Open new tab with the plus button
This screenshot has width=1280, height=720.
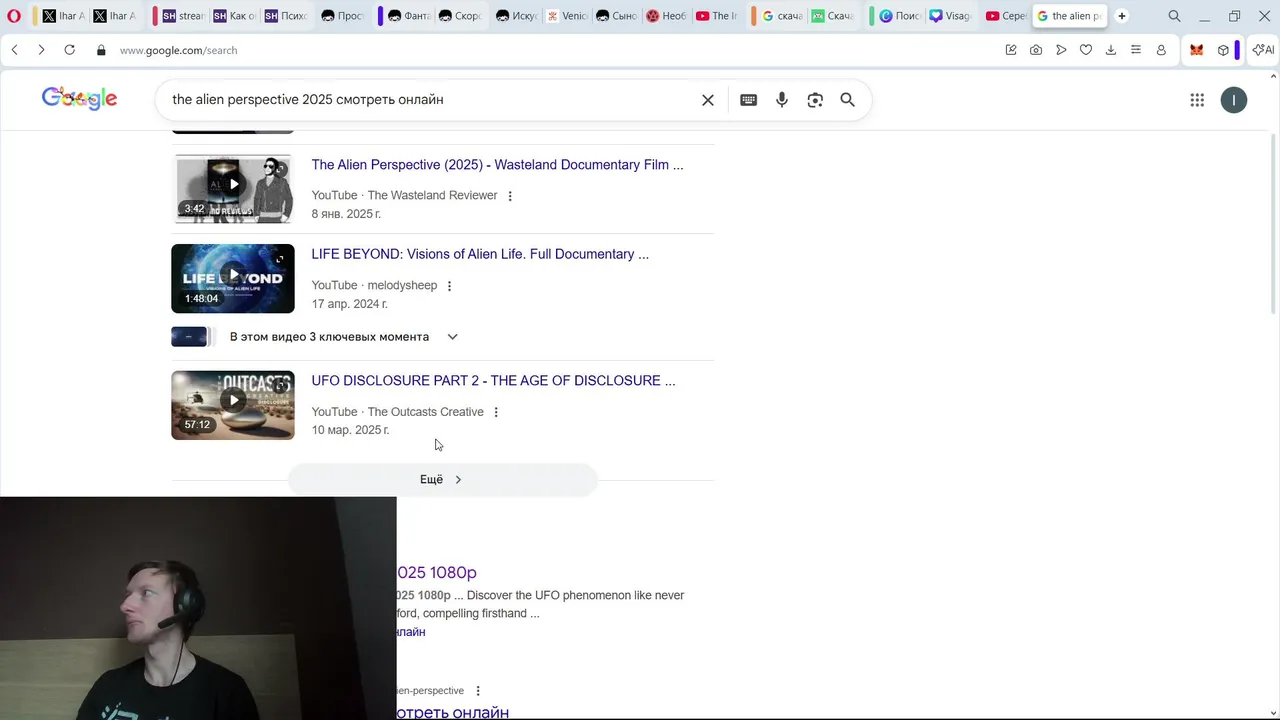(x=1122, y=16)
